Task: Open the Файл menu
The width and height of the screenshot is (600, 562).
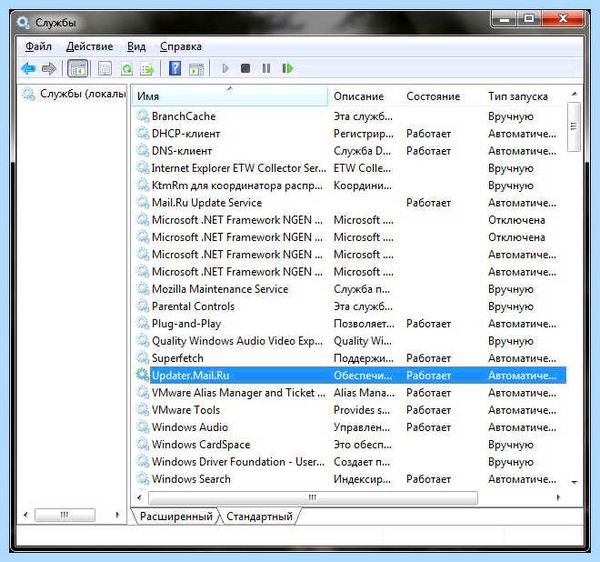Action: (38, 46)
